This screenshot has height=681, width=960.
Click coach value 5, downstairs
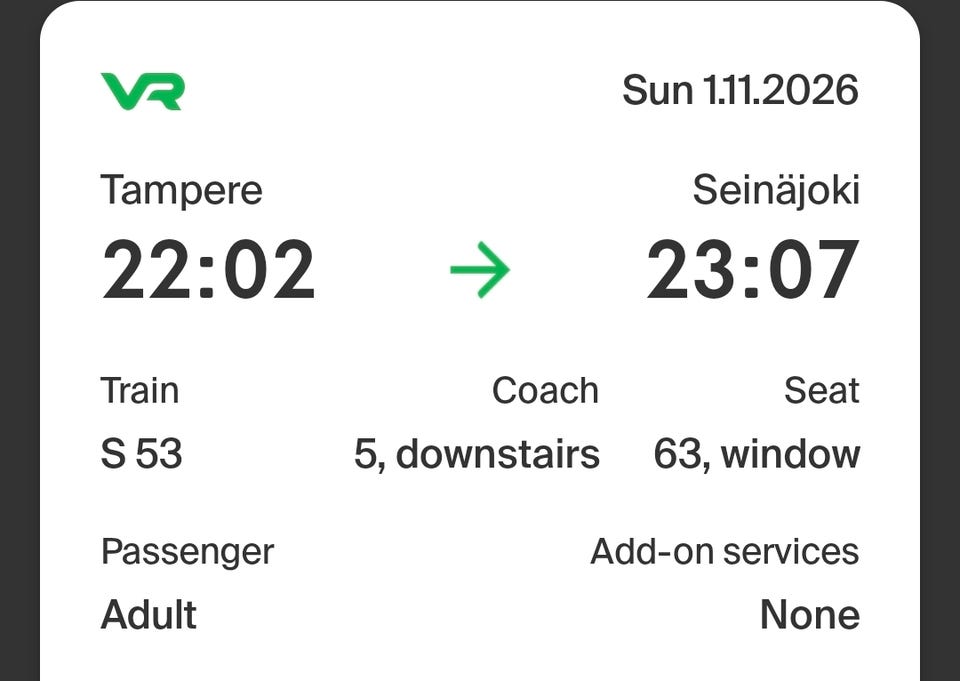point(477,454)
